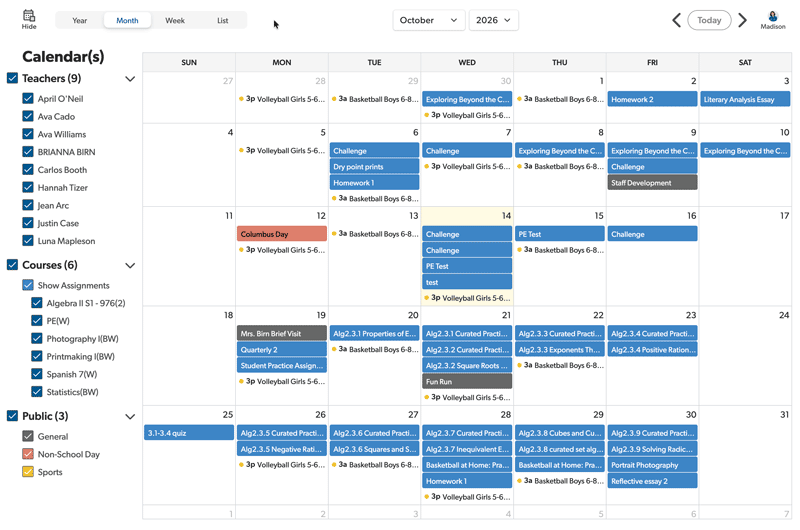Select the date cell for October 17
Screen dimensions: 800x530
coord(745,257)
